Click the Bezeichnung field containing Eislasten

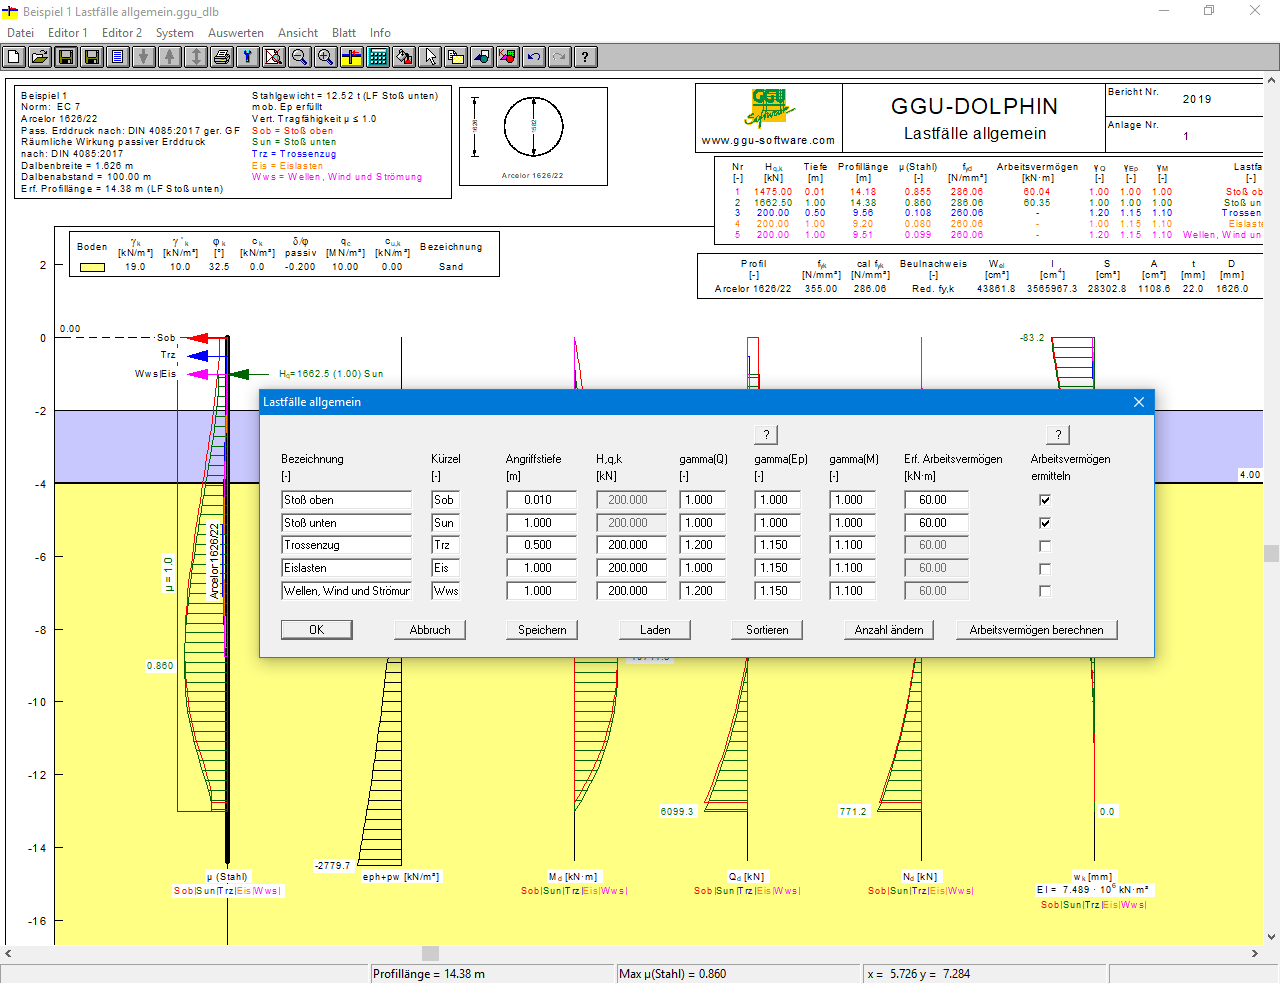click(x=347, y=569)
